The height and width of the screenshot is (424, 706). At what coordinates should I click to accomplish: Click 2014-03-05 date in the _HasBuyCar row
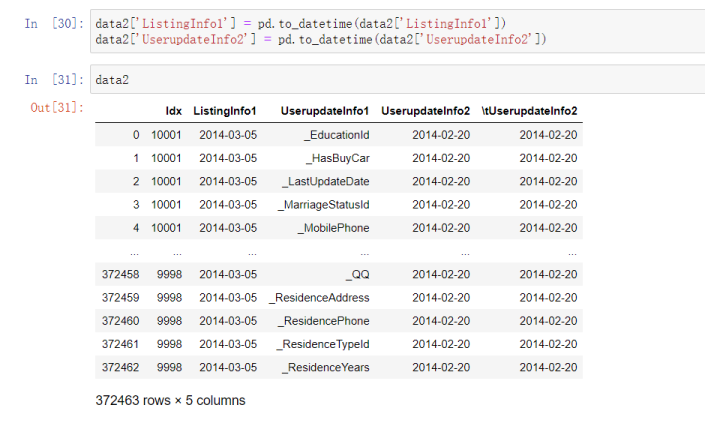click(228, 158)
